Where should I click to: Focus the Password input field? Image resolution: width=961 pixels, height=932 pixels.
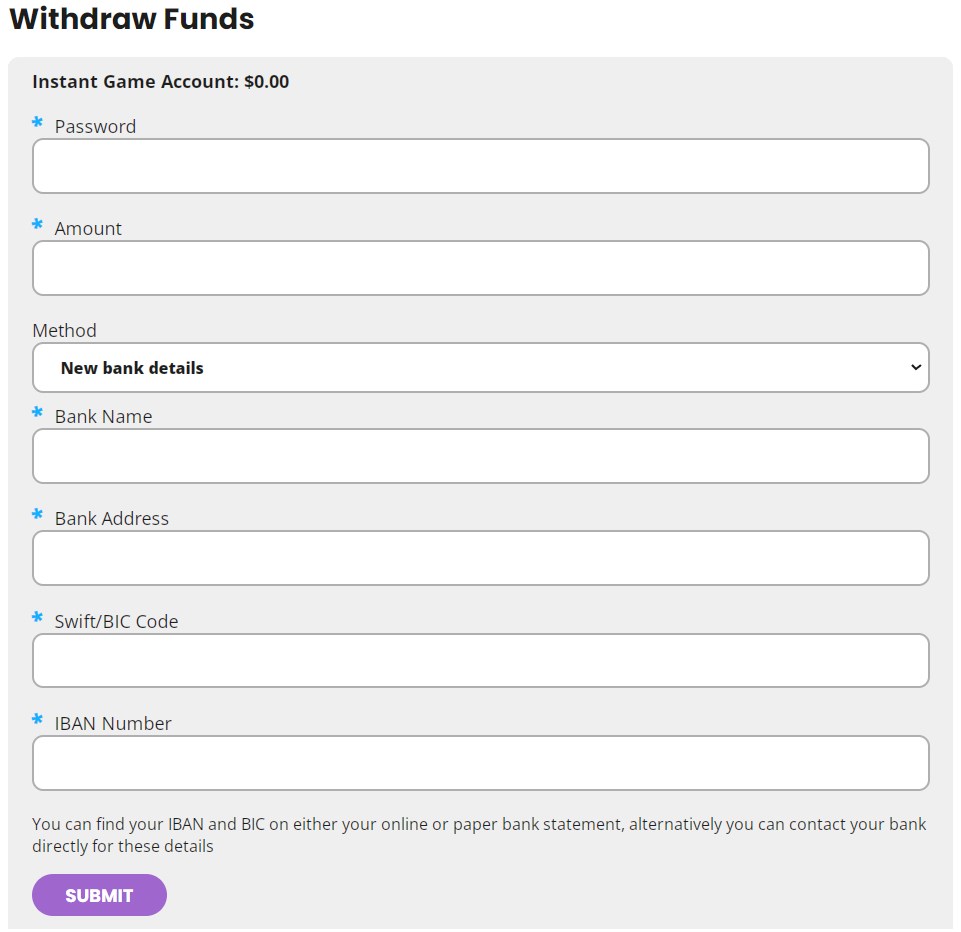480,166
